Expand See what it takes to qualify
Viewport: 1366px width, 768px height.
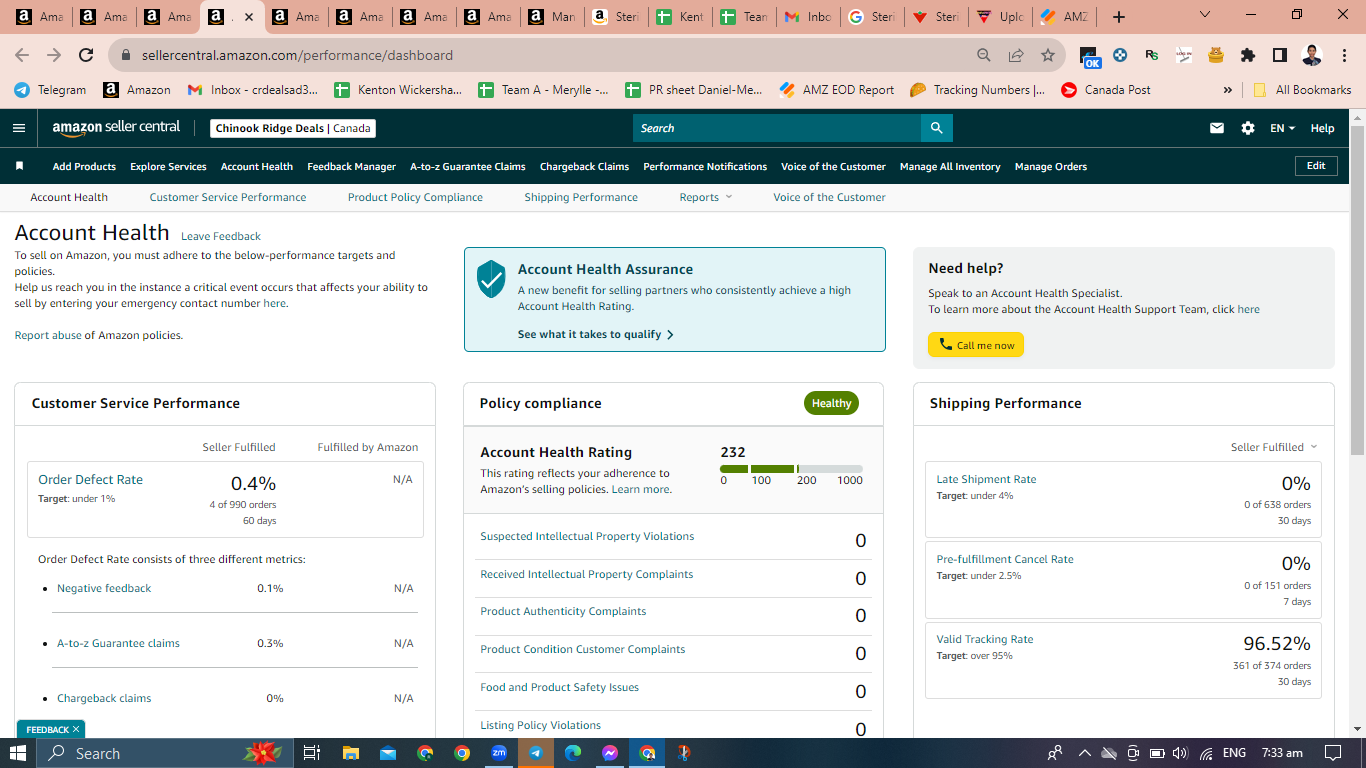[595, 334]
